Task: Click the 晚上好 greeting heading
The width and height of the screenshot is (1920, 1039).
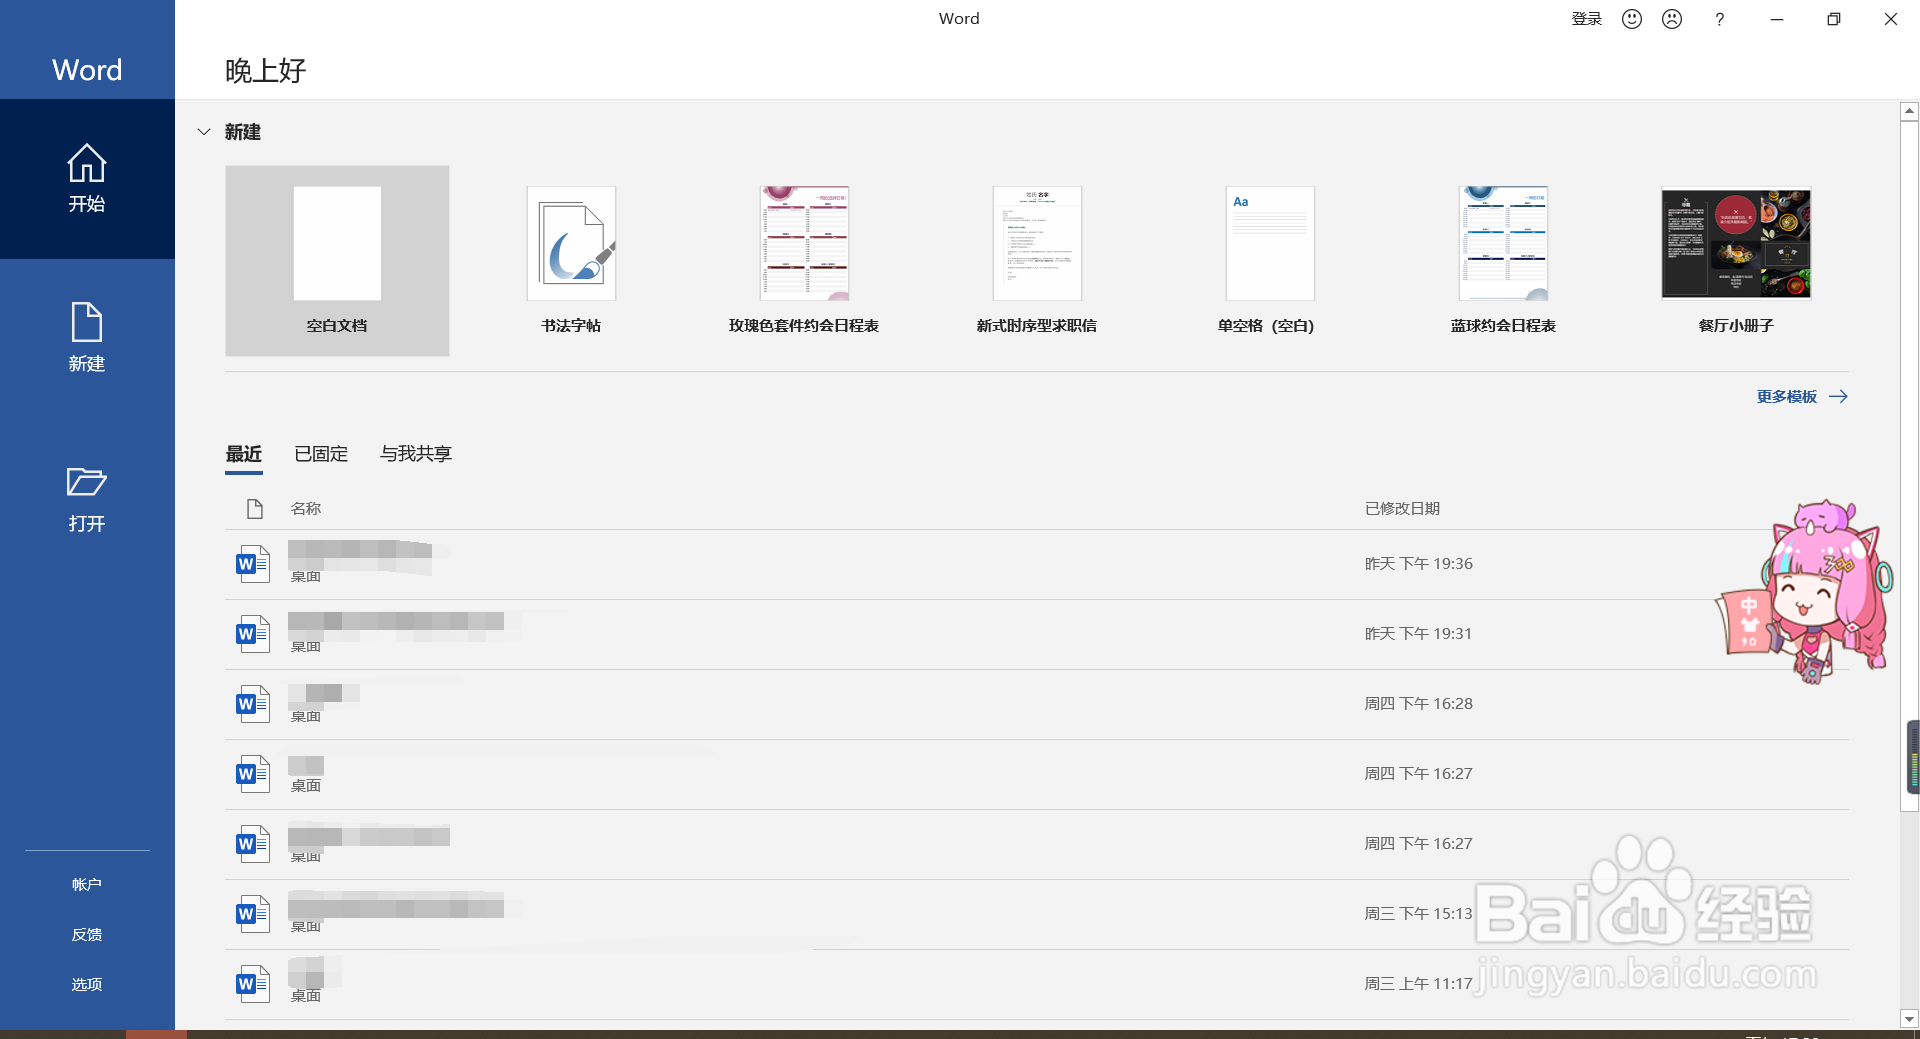Action: tap(265, 71)
